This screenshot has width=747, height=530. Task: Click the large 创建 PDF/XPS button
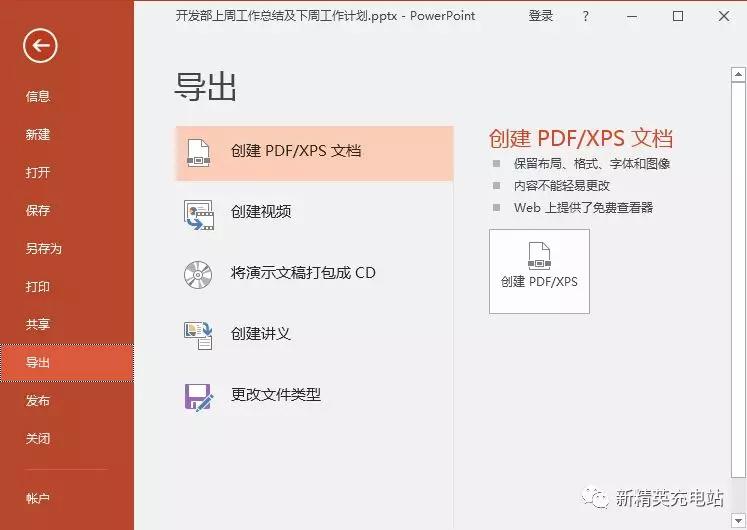pos(539,271)
